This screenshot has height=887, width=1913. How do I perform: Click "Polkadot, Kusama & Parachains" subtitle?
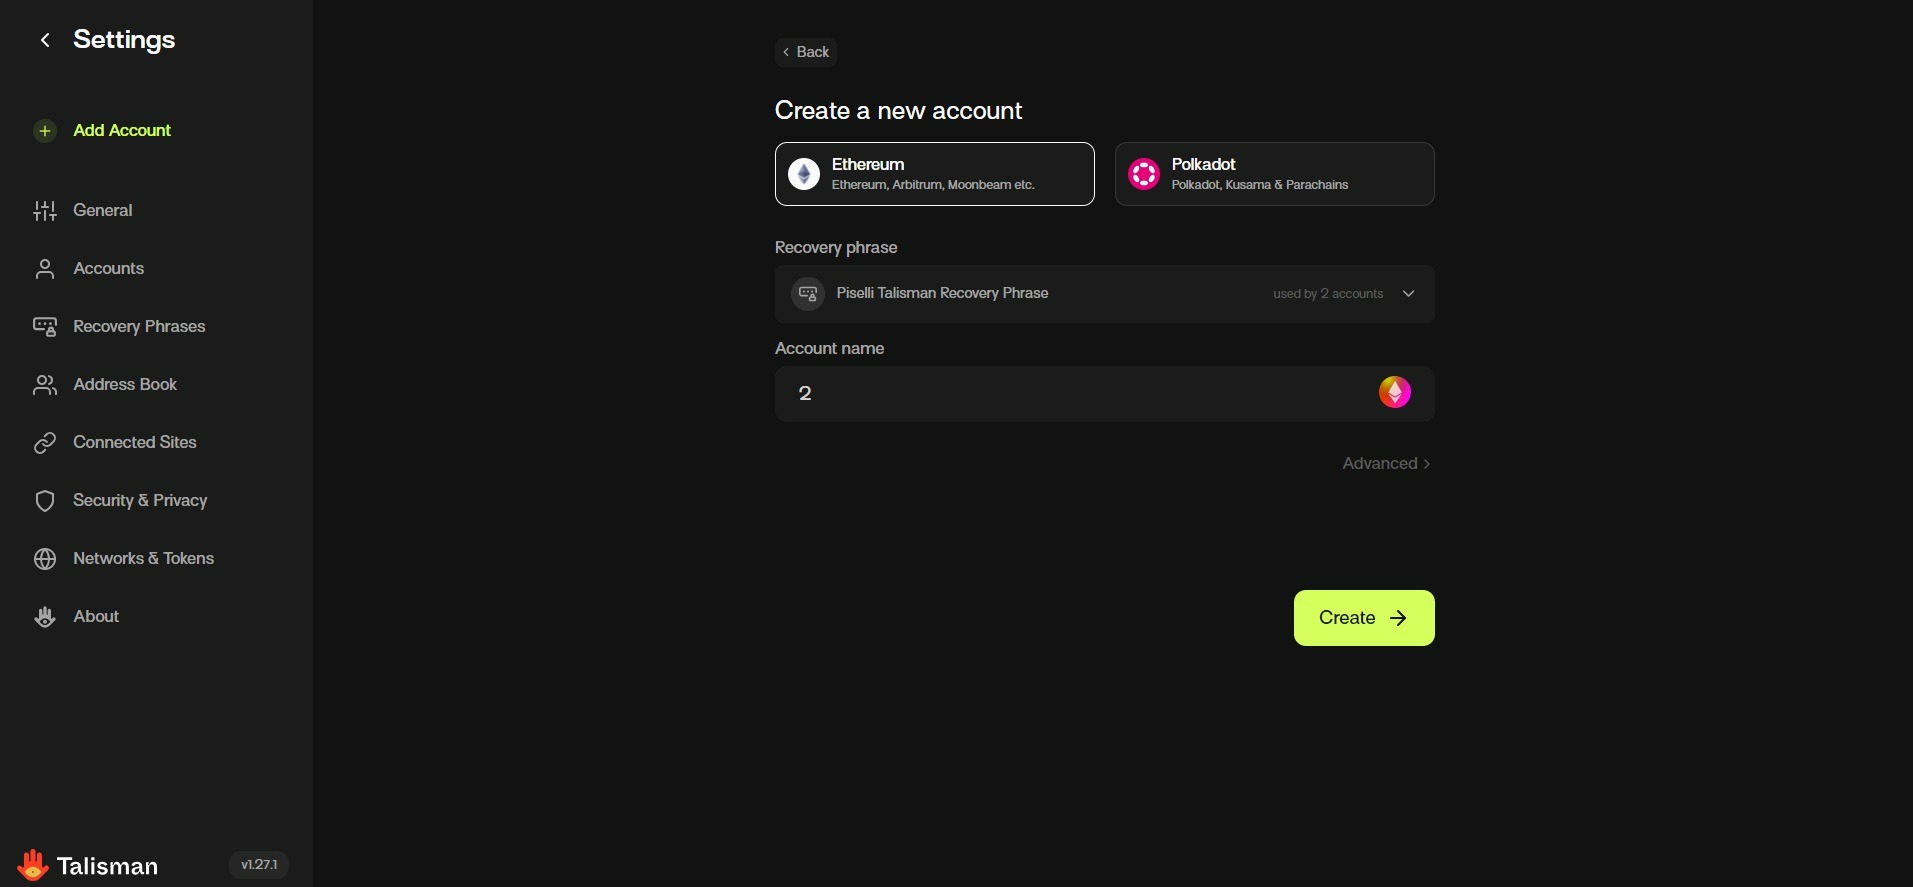click(x=1260, y=185)
